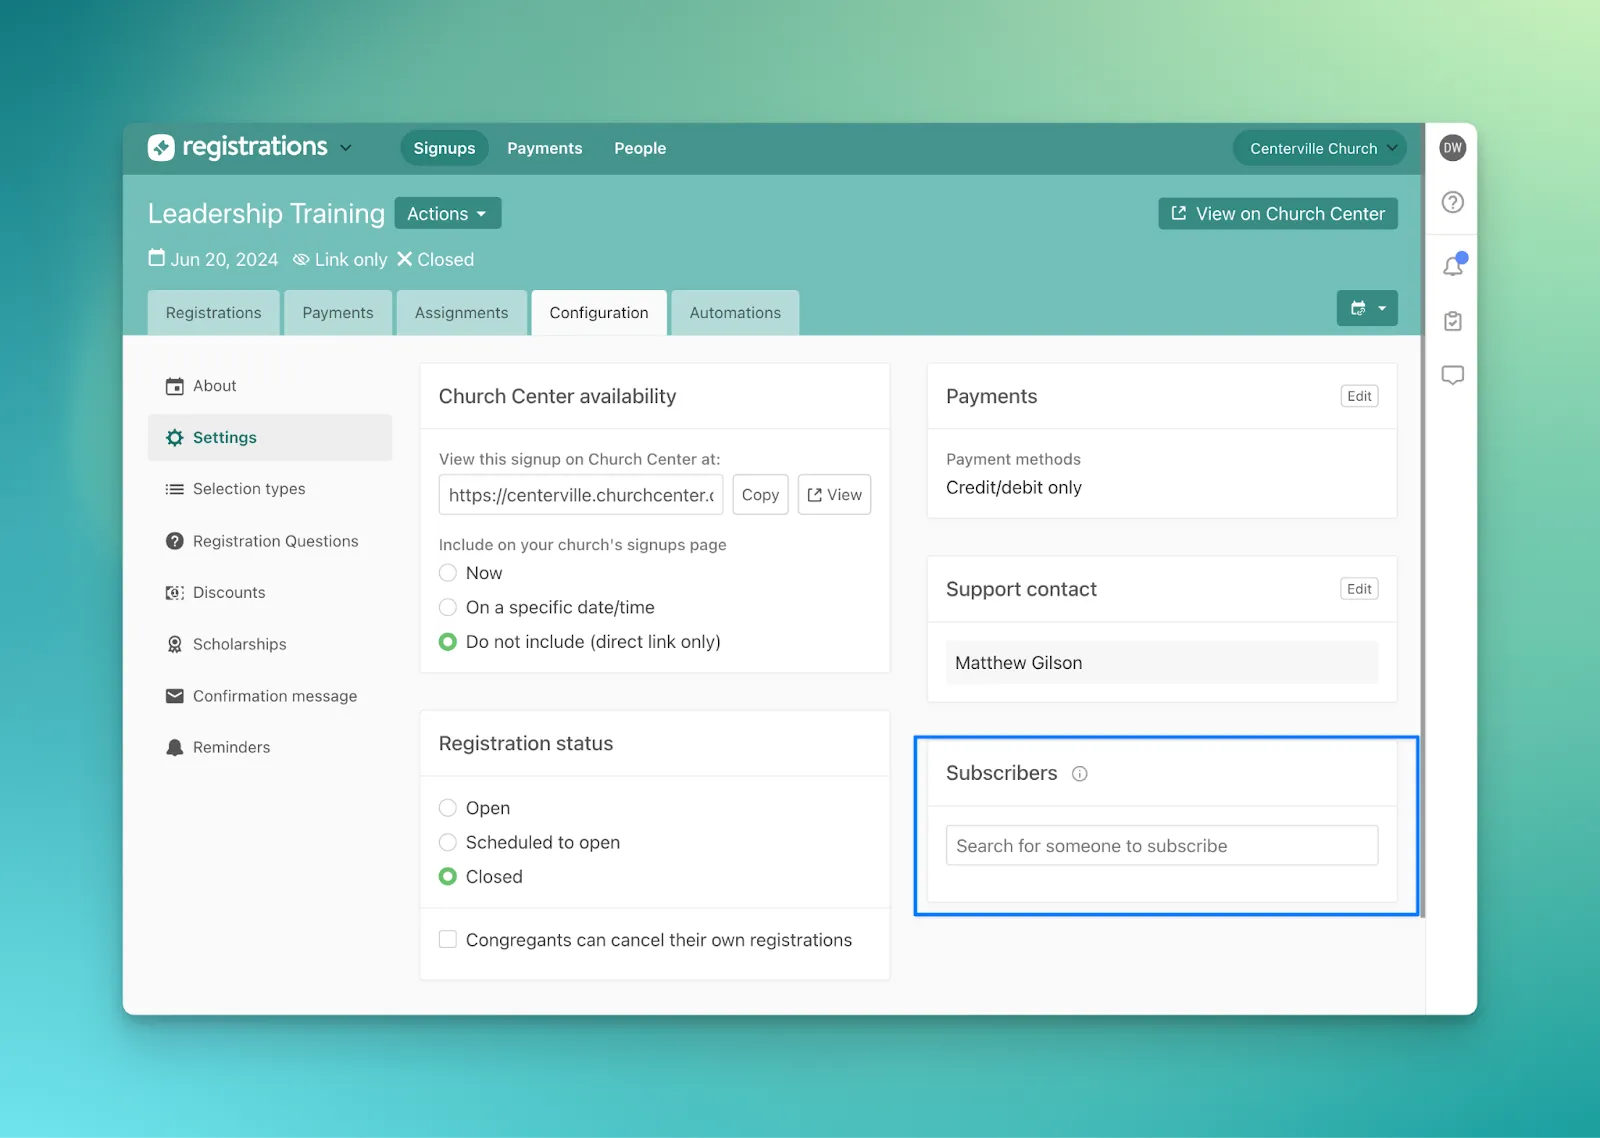Switch to the Automations tab
The width and height of the screenshot is (1600, 1138).
click(x=734, y=313)
